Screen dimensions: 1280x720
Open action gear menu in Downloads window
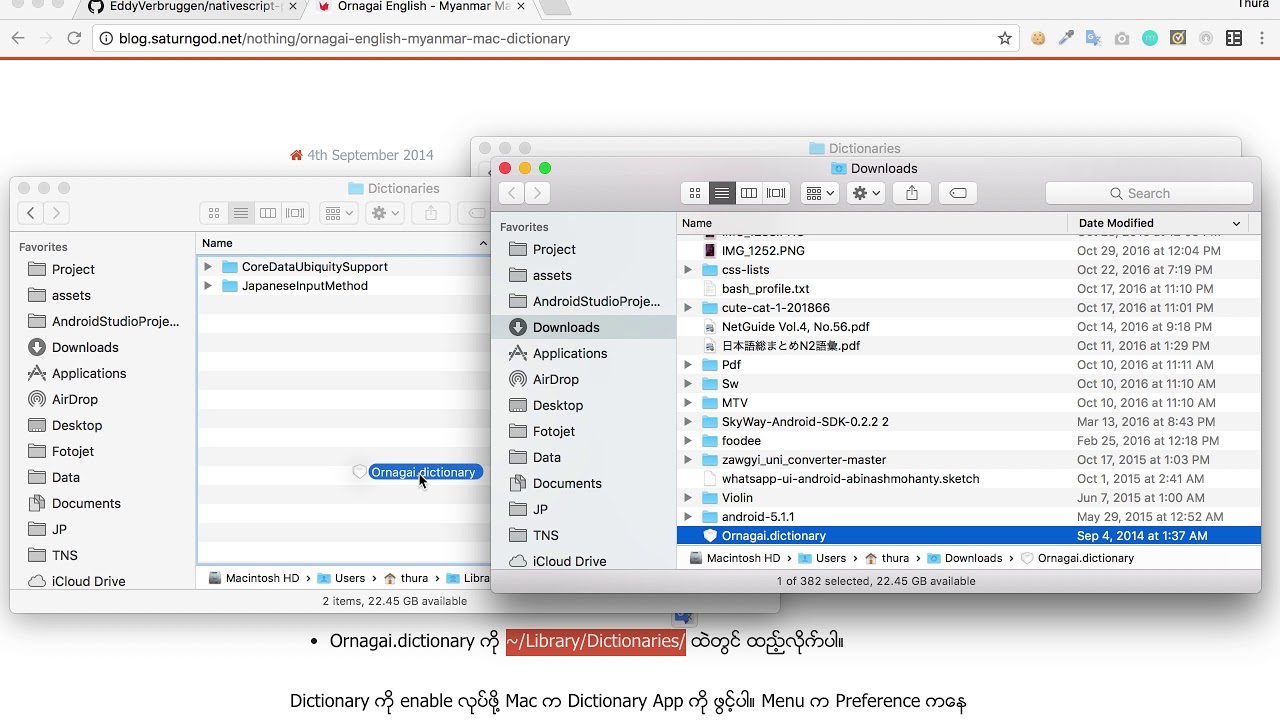coord(865,193)
